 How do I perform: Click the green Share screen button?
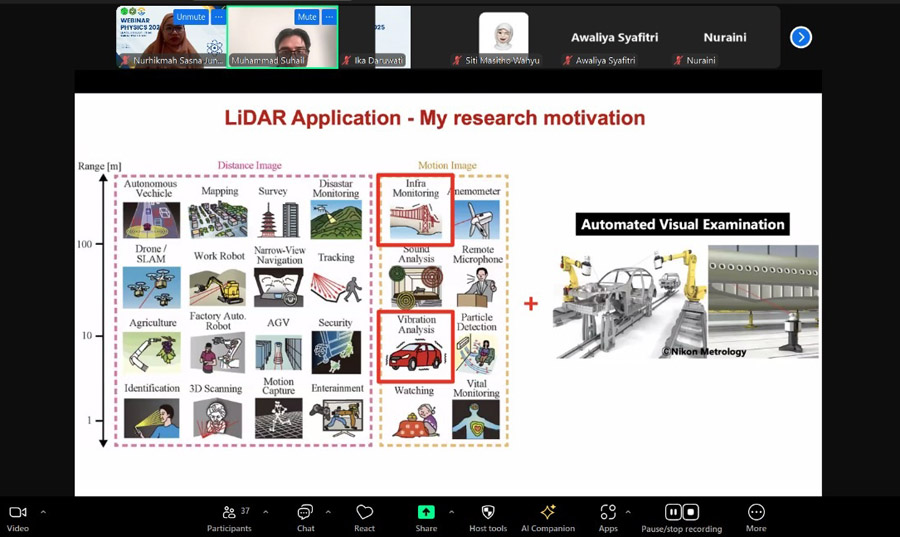tap(426, 513)
